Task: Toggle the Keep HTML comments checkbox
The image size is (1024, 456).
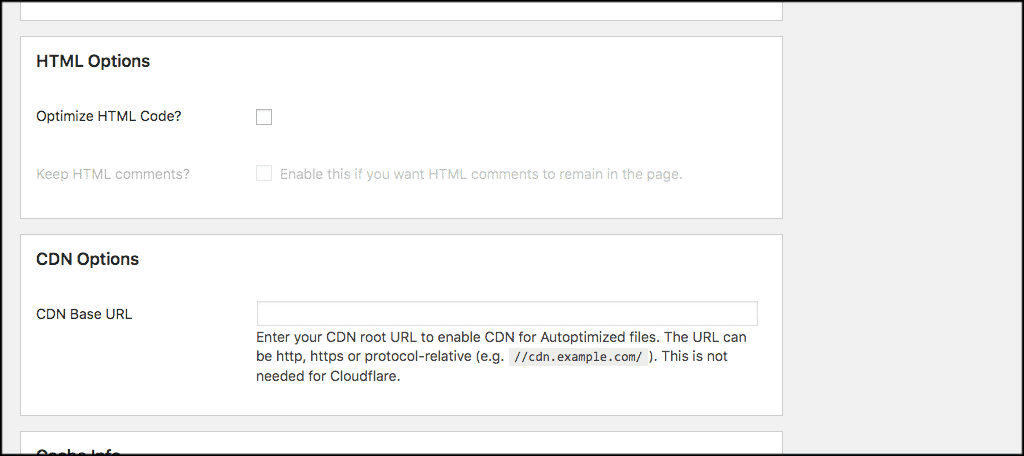Action: pyautogui.click(x=264, y=173)
